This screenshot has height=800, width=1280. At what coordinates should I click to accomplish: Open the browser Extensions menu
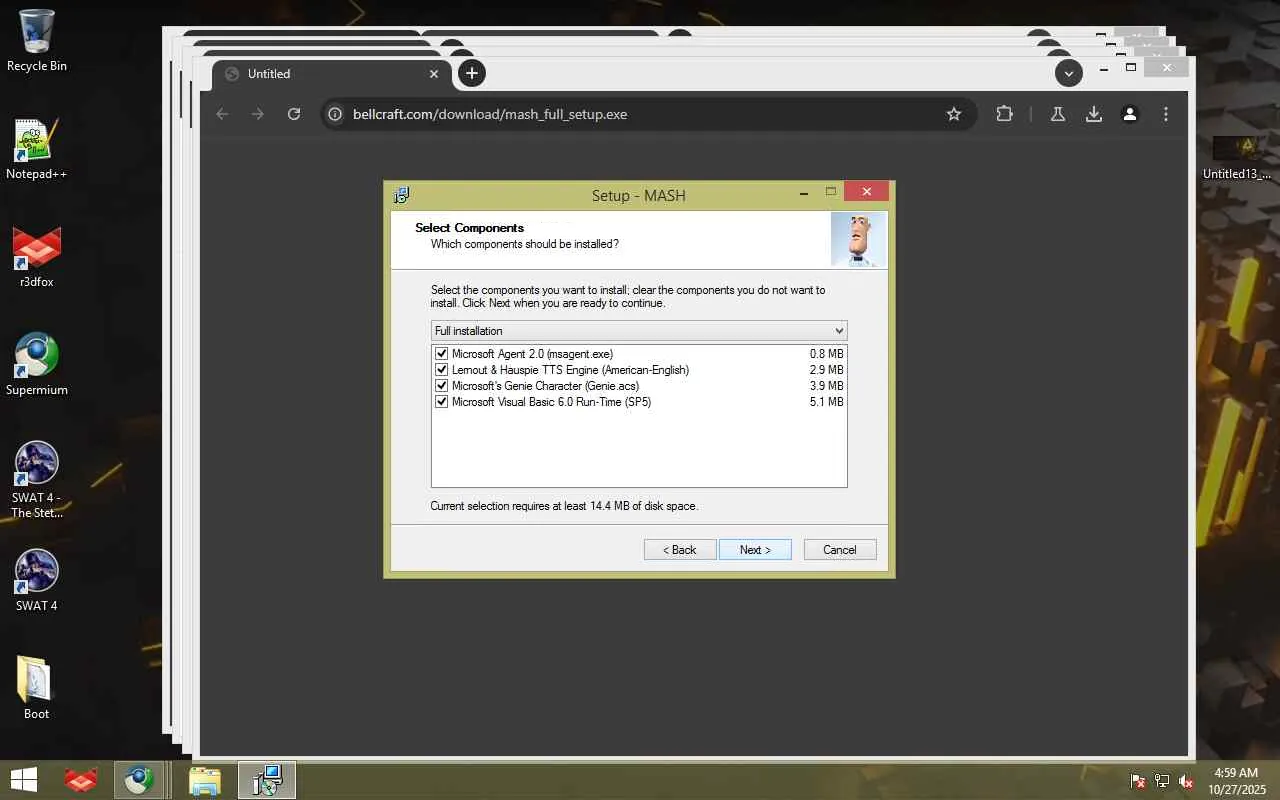pyautogui.click(x=1005, y=114)
